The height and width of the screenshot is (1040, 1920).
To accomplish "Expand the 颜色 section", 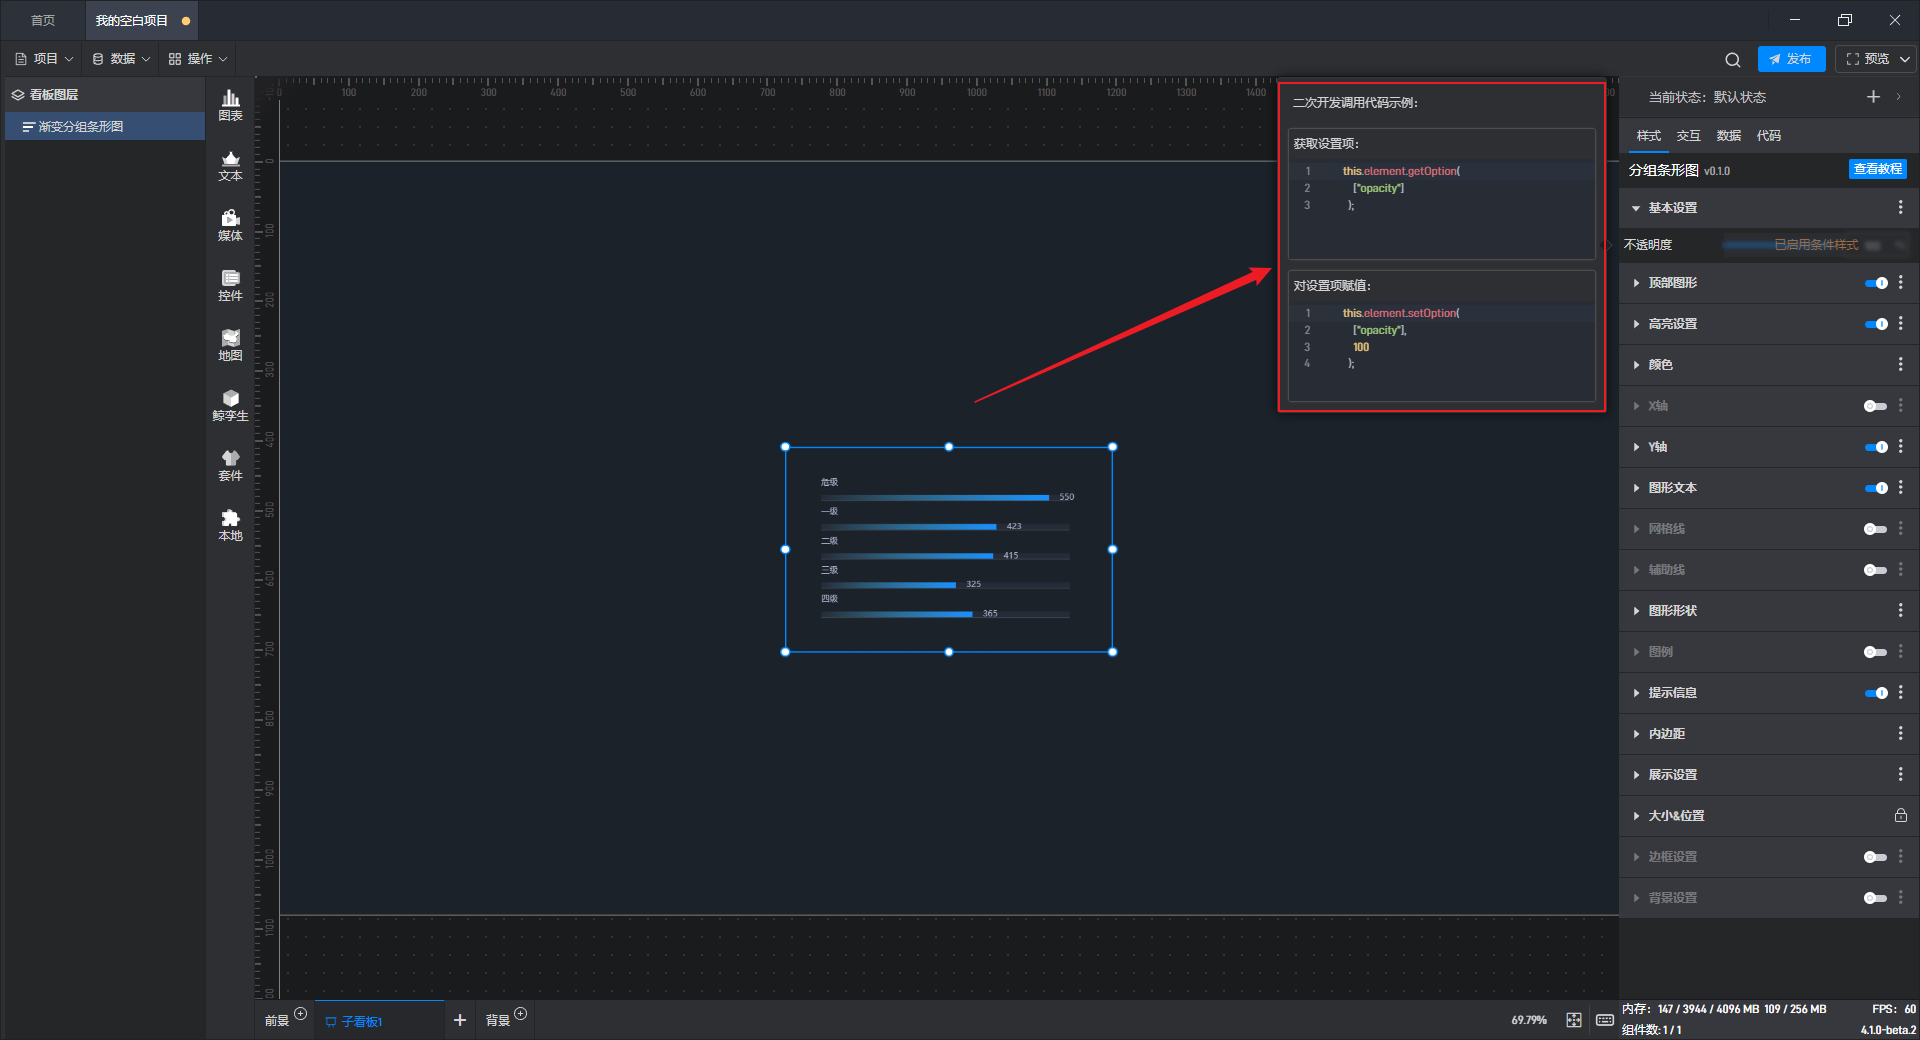I will pos(1636,365).
